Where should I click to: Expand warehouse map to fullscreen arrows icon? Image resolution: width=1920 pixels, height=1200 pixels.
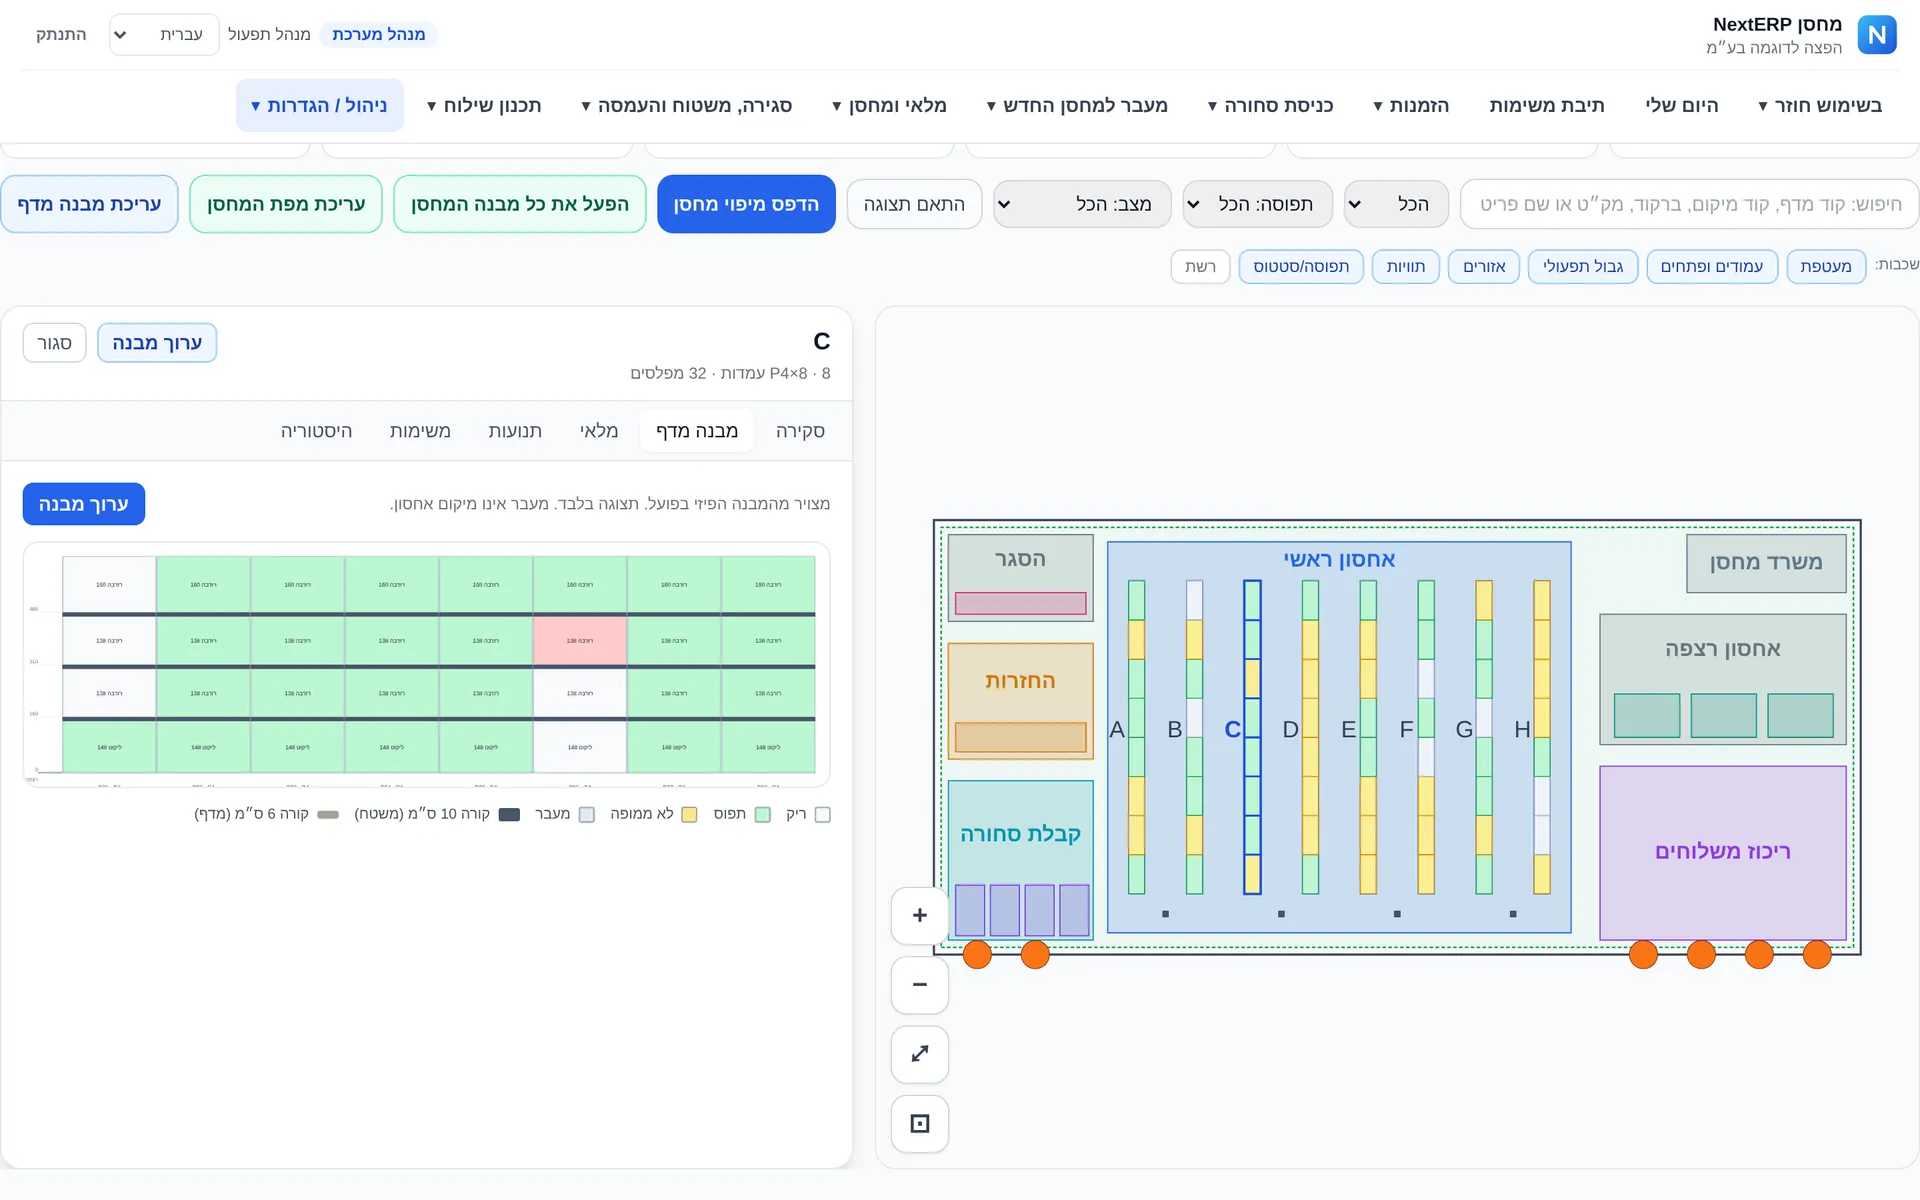pyautogui.click(x=920, y=1054)
